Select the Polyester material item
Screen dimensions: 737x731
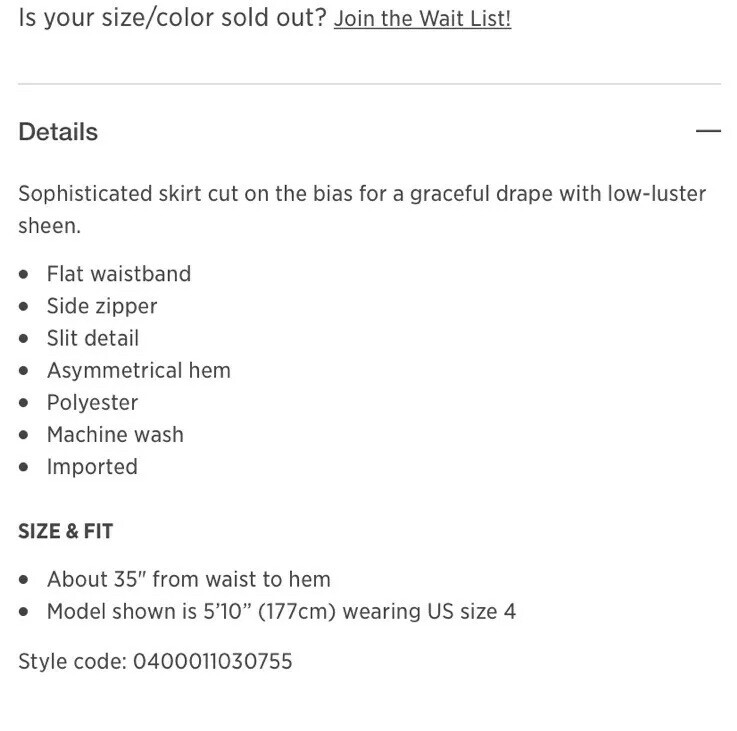point(93,402)
